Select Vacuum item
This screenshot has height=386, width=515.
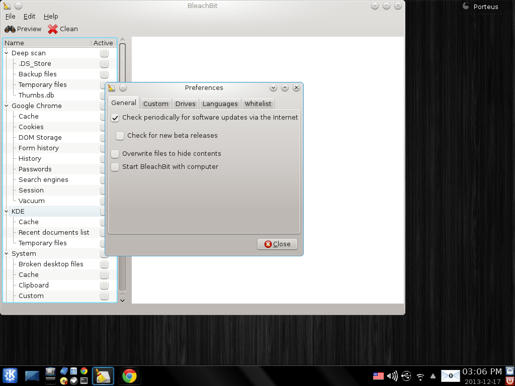pos(32,201)
